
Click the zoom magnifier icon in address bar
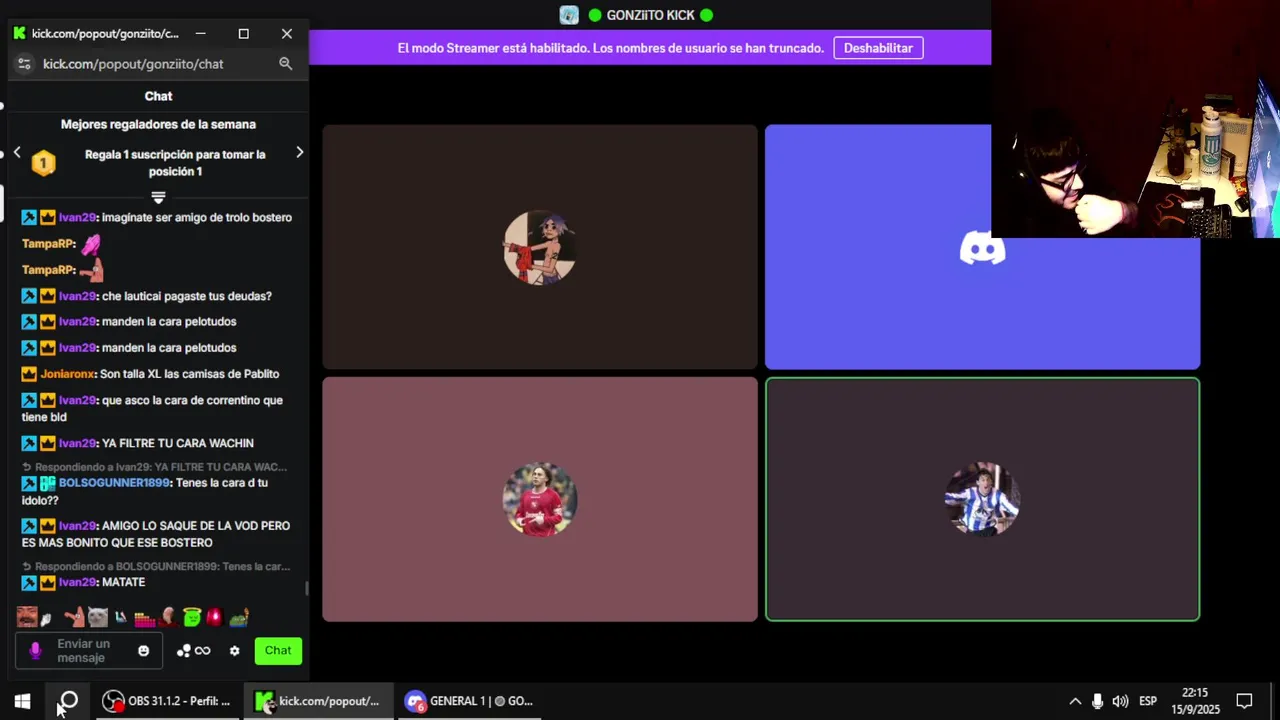(x=285, y=64)
